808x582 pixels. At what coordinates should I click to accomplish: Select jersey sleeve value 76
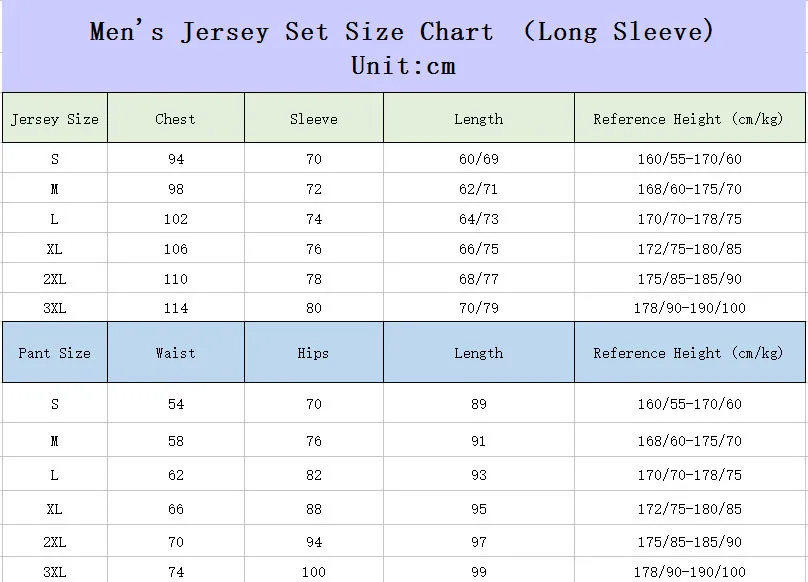314,249
